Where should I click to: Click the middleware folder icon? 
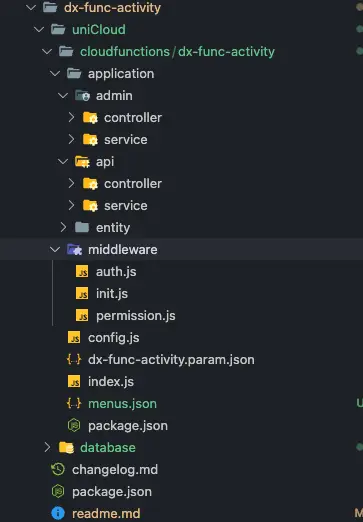coord(74,249)
